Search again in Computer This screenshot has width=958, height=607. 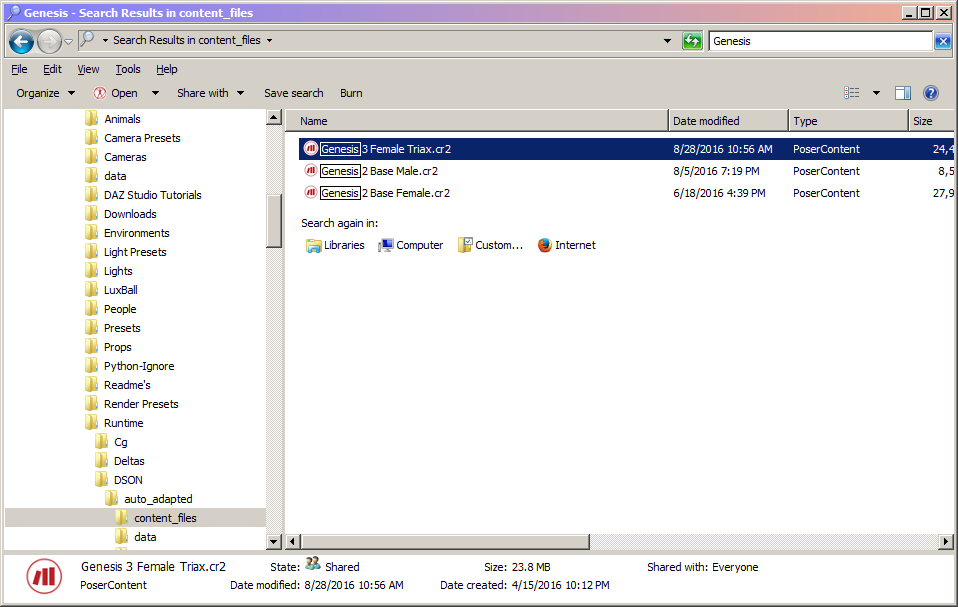tap(411, 245)
